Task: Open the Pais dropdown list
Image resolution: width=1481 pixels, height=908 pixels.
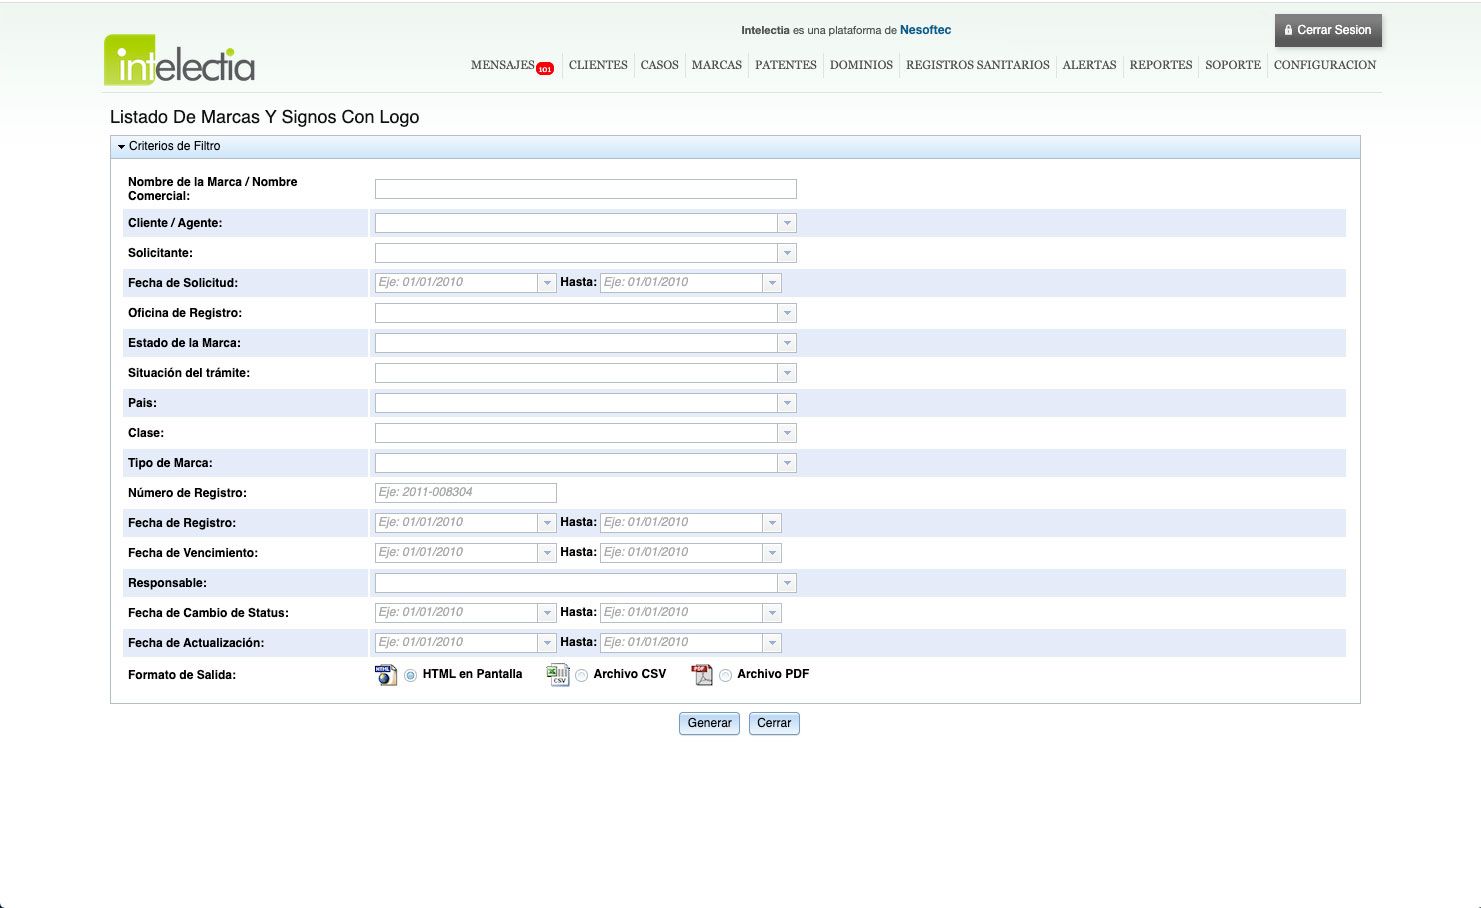Action: pos(787,403)
